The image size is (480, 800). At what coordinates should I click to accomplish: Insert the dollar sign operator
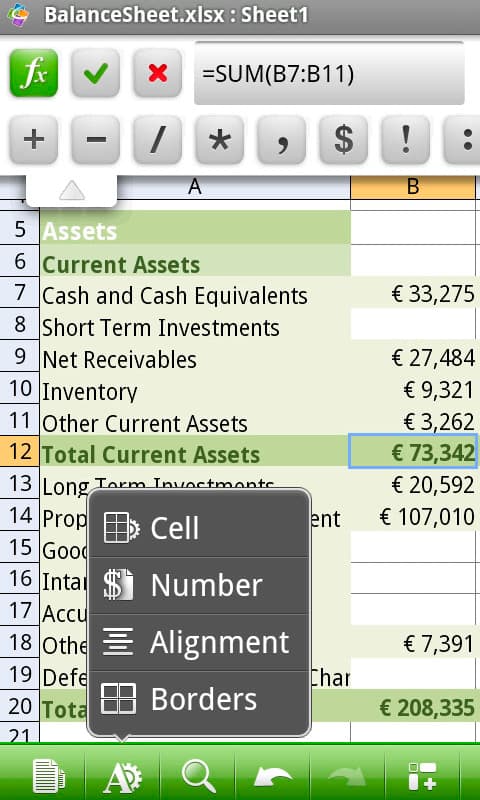coord(343,140)
